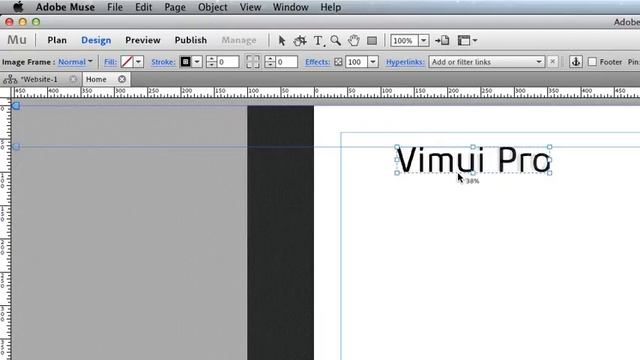640x360 pixels.
Task: Select the Crop tool
Action: click(300, 40)
